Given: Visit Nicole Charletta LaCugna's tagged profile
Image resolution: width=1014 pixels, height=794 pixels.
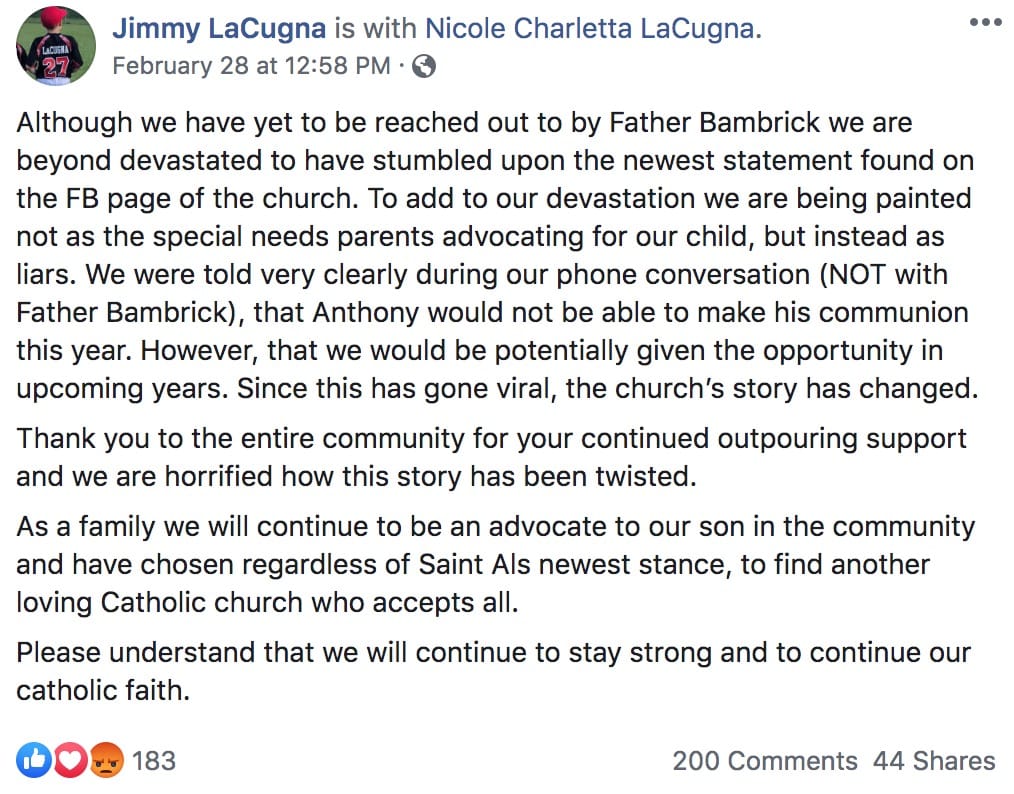Looking at the screenshot, I should [593, 28].
